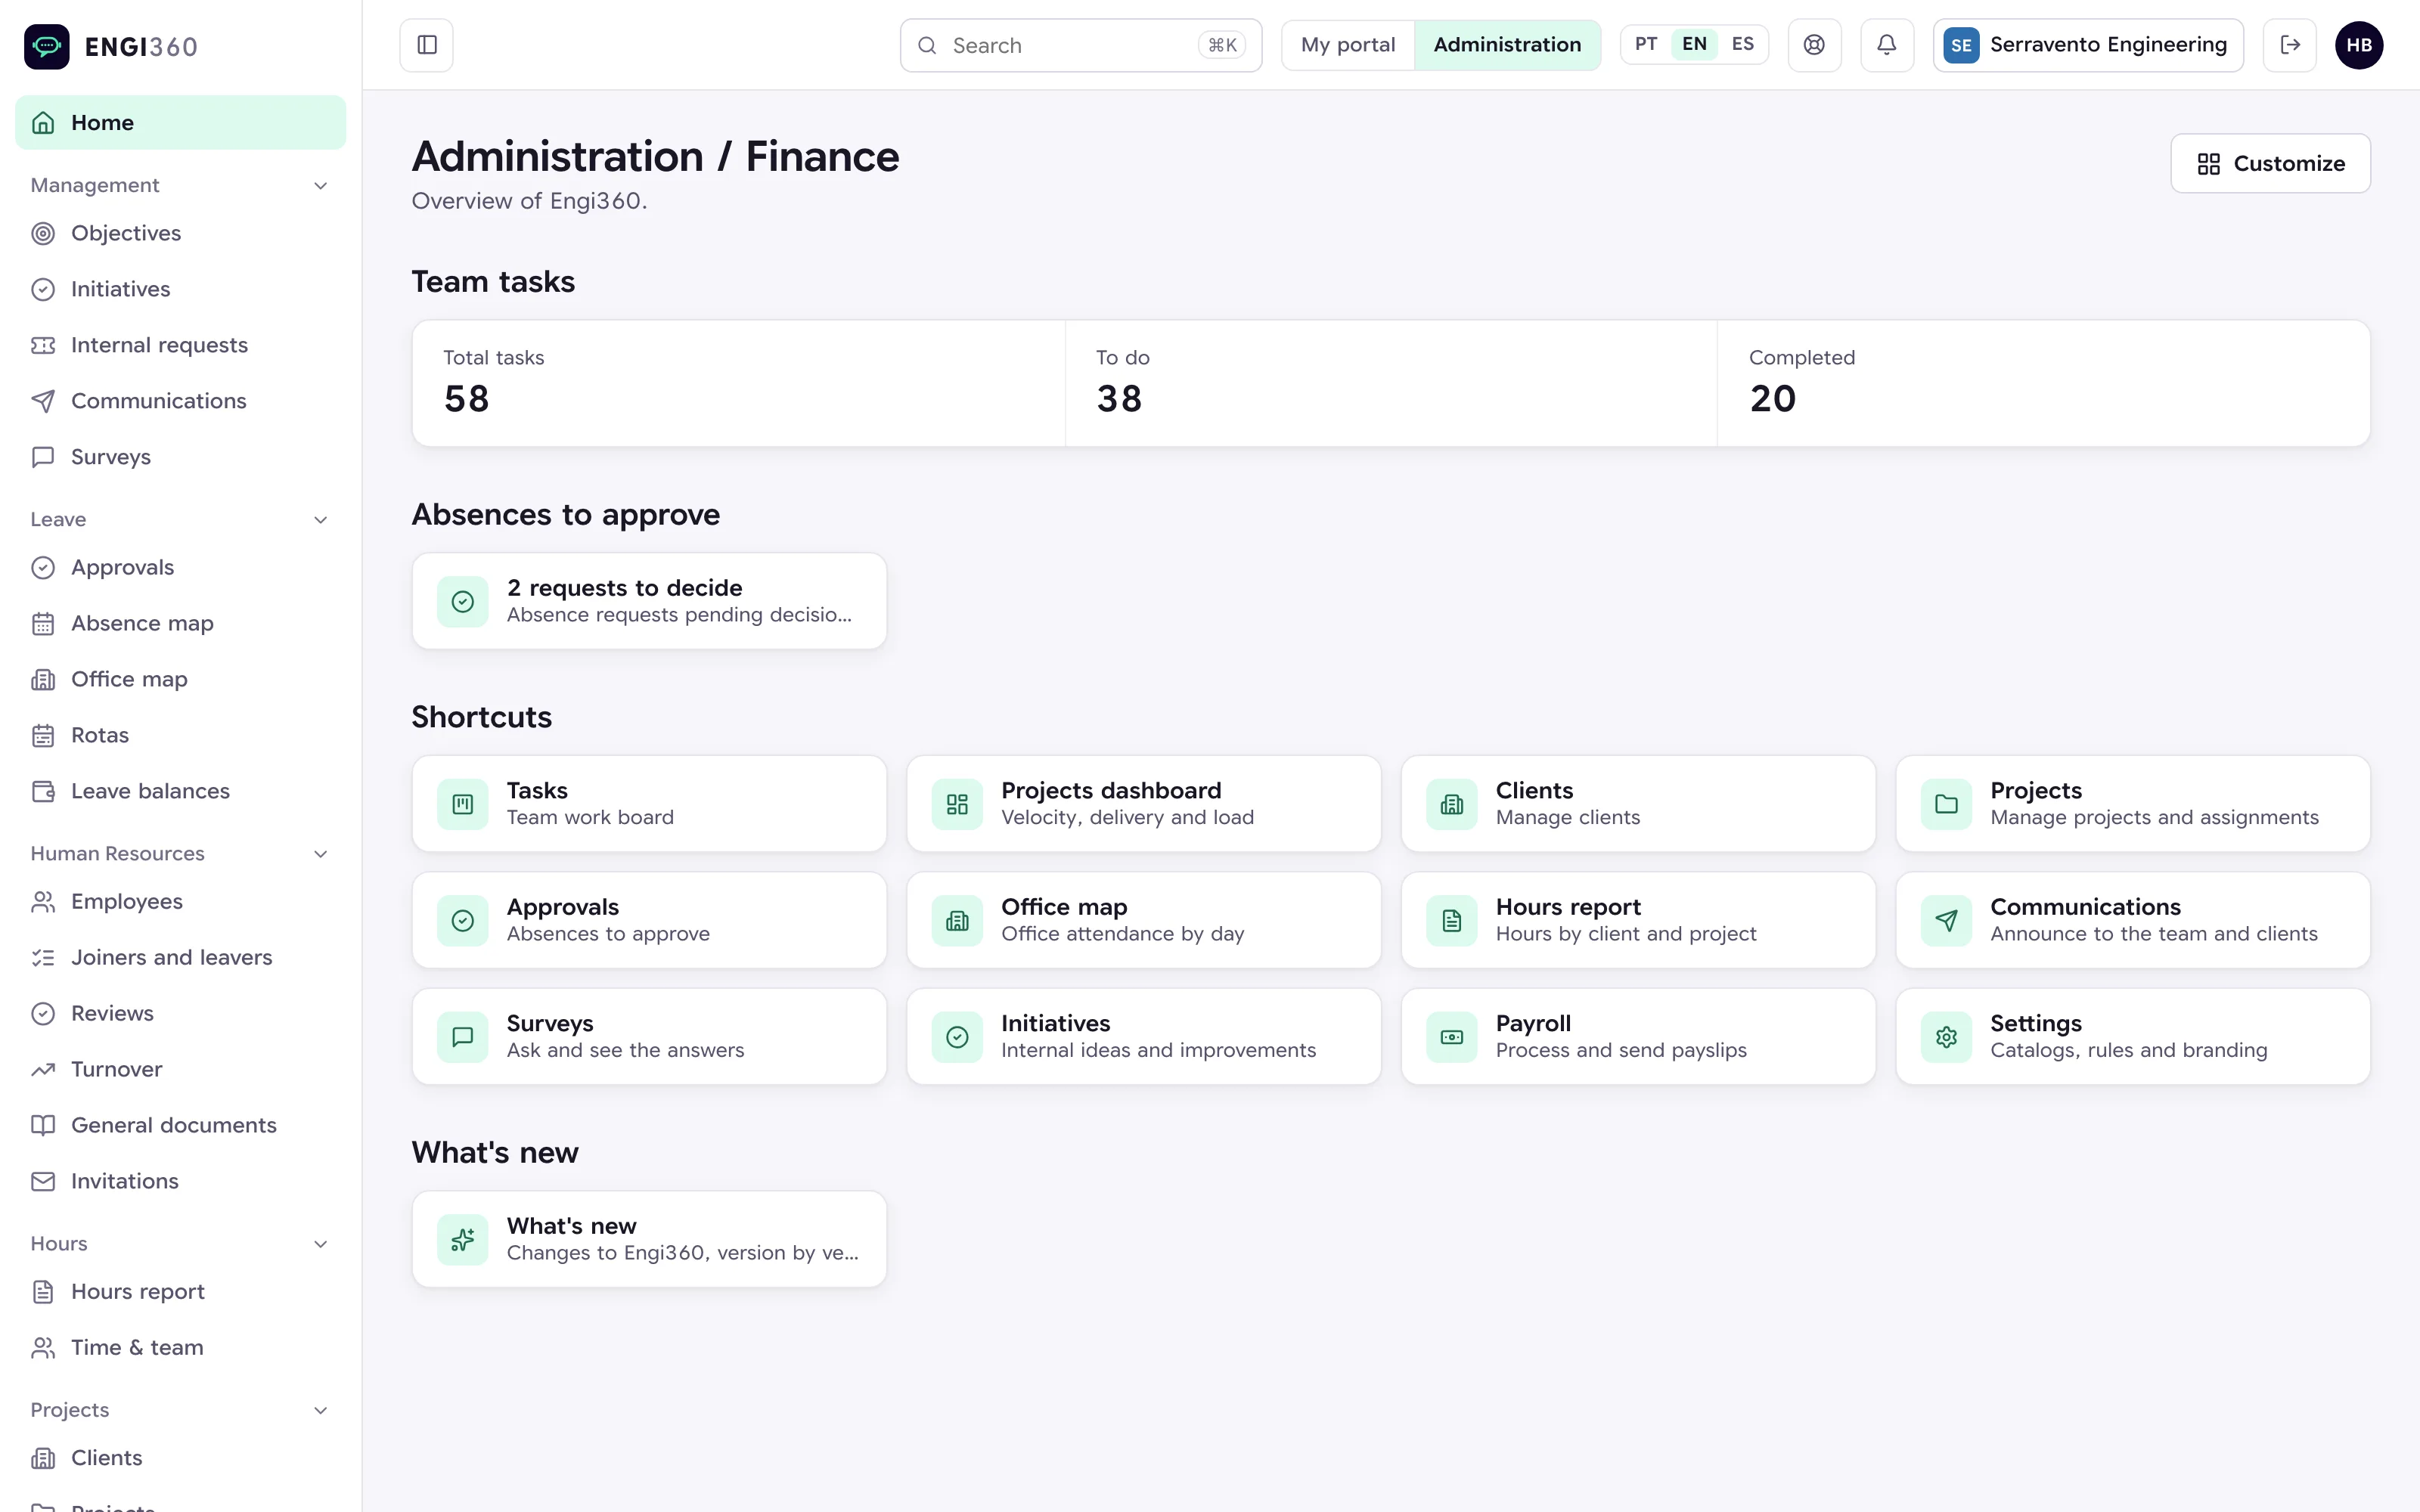Open the HB user avatar
The height and width of the screenshot is (1512, 2420).
[2359, 45]
